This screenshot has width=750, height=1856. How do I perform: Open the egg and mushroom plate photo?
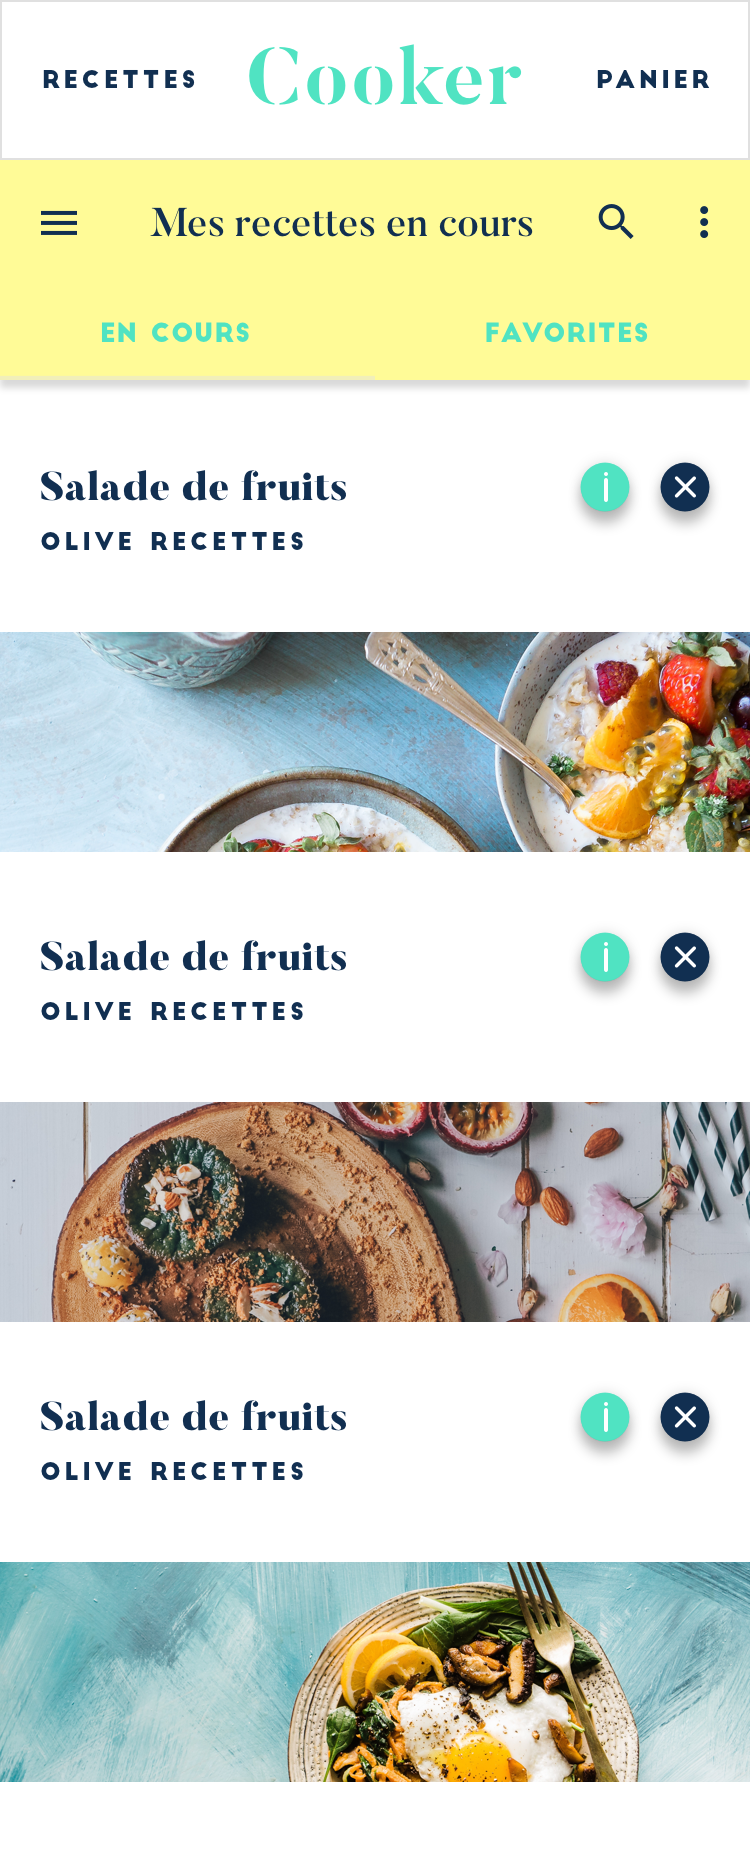(x=375, y=1672)
